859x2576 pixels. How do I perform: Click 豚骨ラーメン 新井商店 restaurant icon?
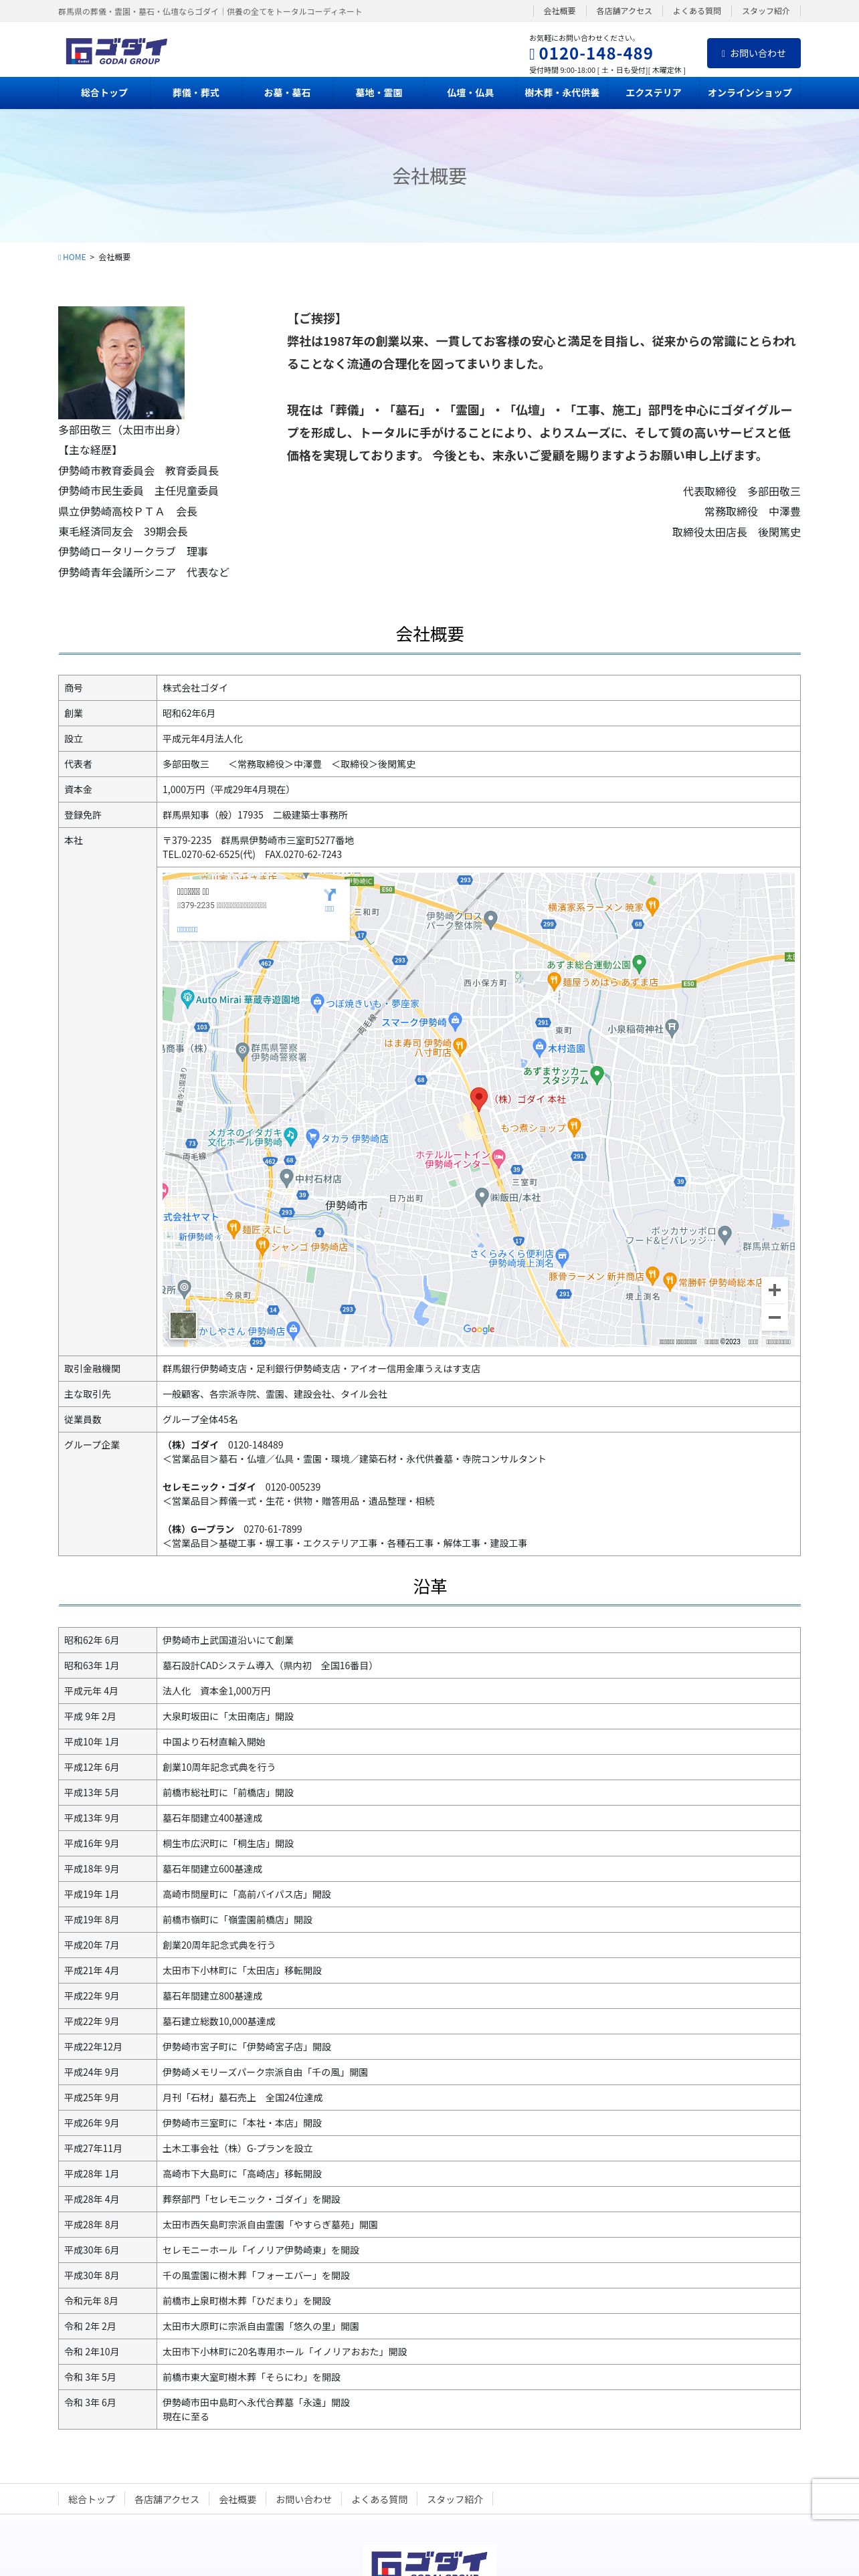tap(652, 1276)
